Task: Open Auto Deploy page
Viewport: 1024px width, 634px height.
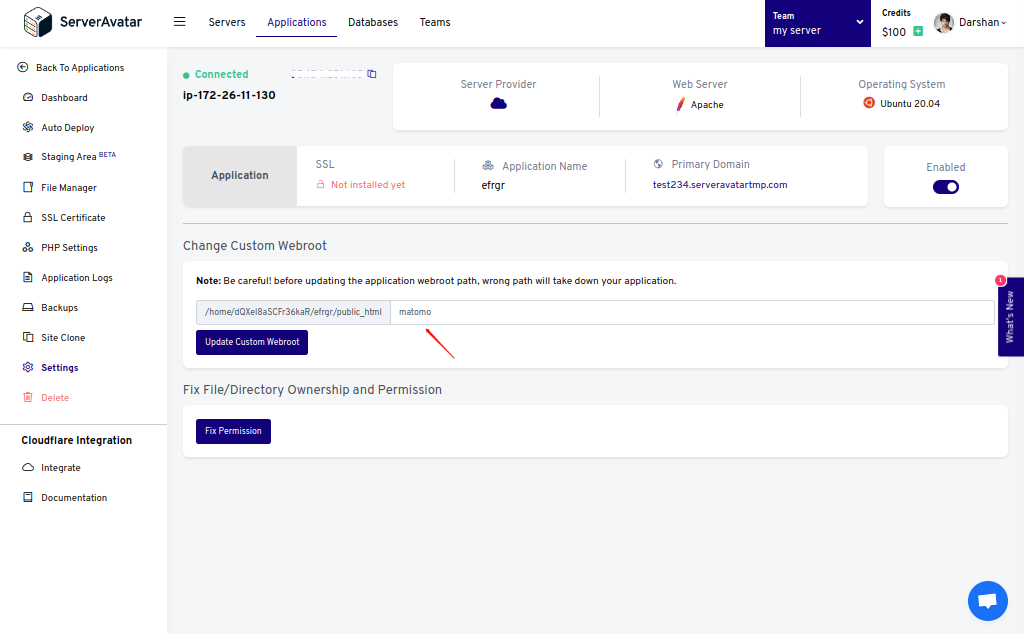Action: (x=67, y=128)
